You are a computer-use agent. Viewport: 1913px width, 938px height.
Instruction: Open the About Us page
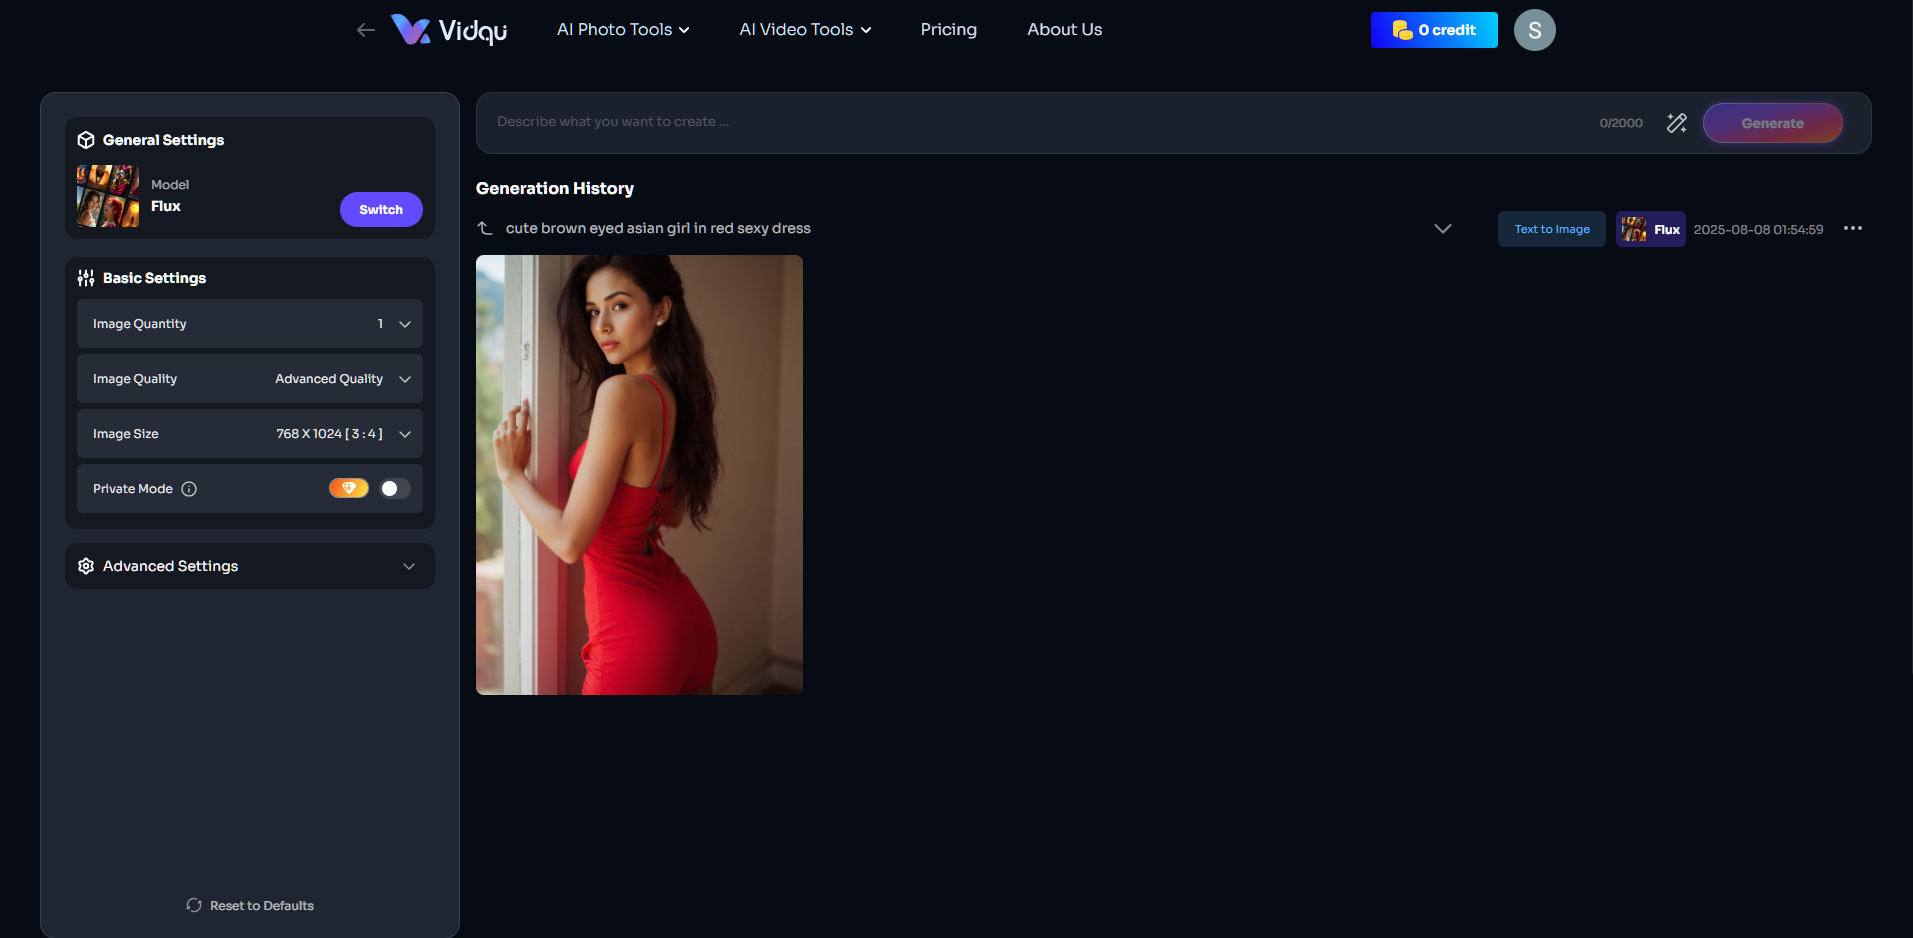1064,30
